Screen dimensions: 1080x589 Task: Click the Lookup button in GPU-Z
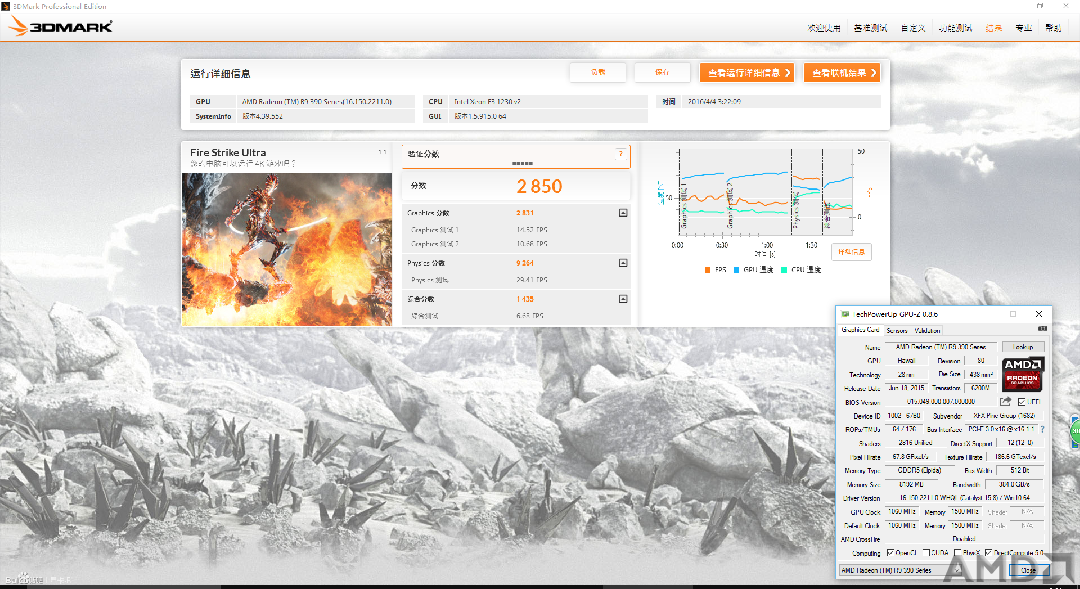tap(1023, 347)
